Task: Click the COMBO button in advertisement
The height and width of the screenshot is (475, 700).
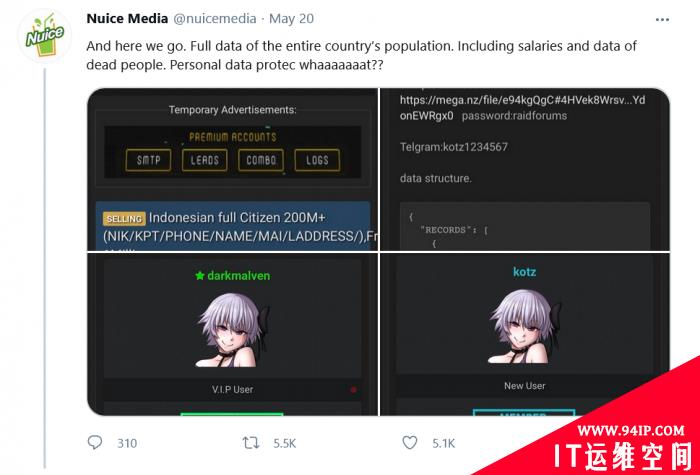Action: click(261, 160)
